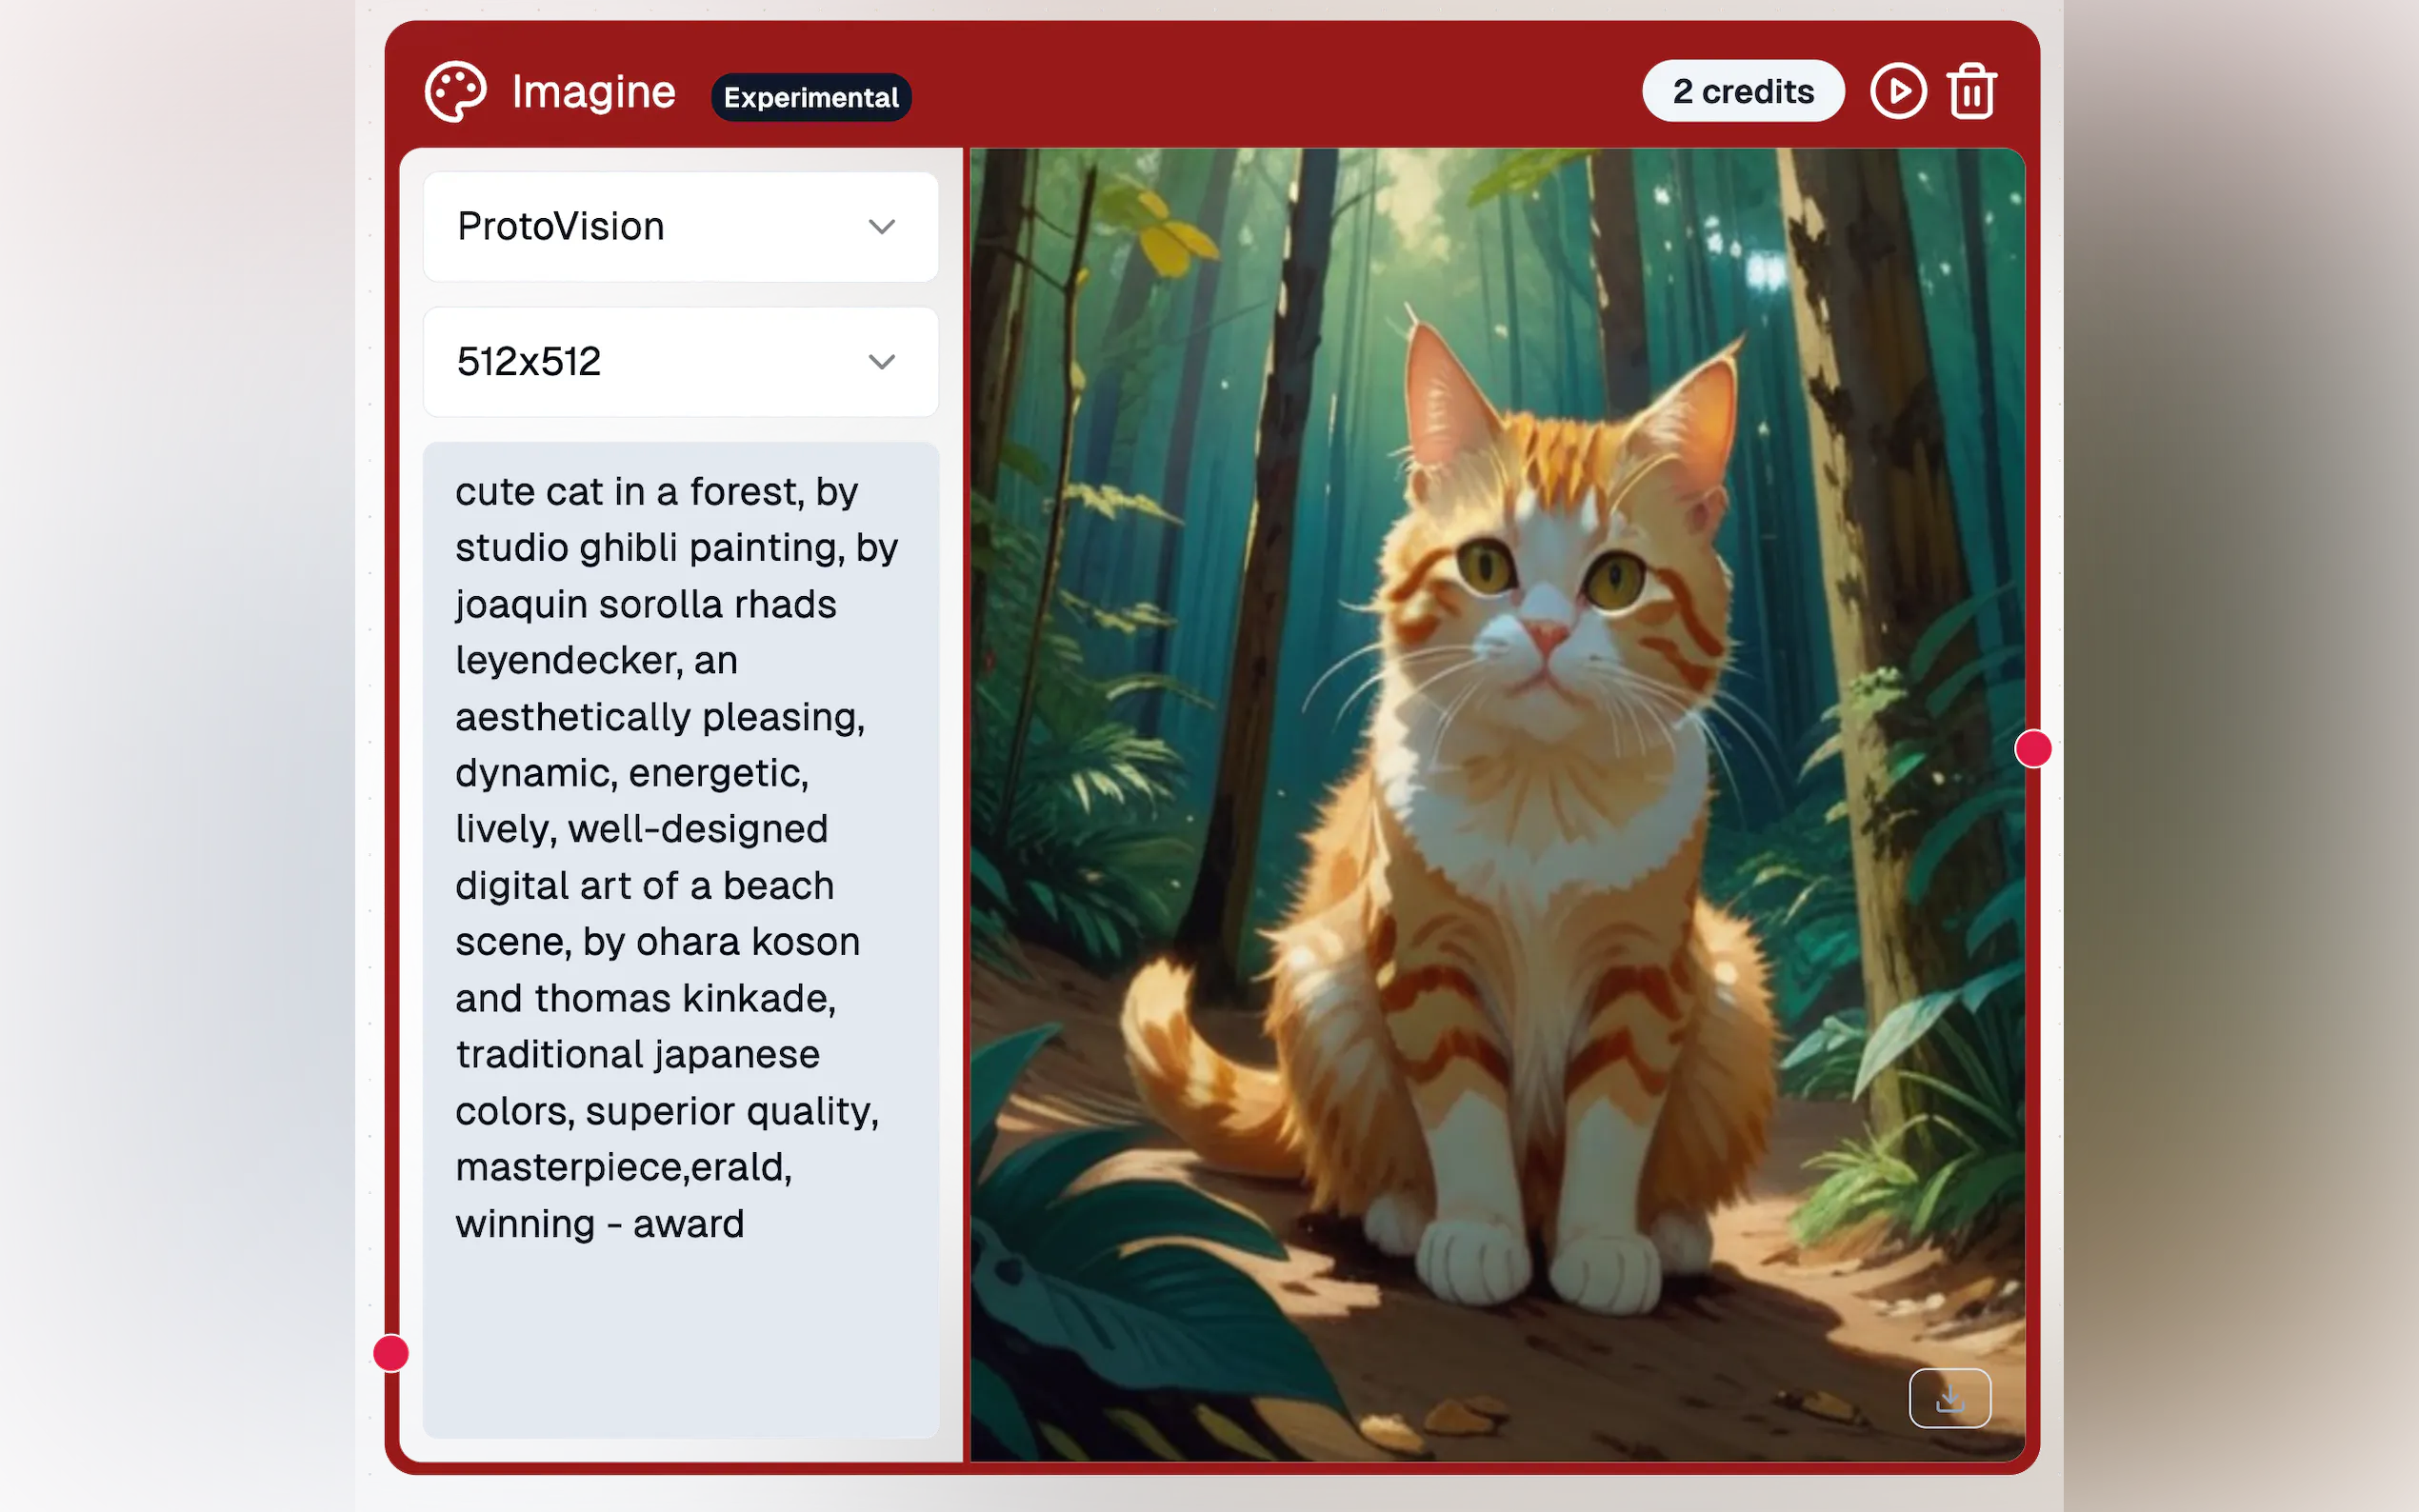Click the generated cat image preview
The image size is (2419, 1512).
click(x=1496, y=800)
